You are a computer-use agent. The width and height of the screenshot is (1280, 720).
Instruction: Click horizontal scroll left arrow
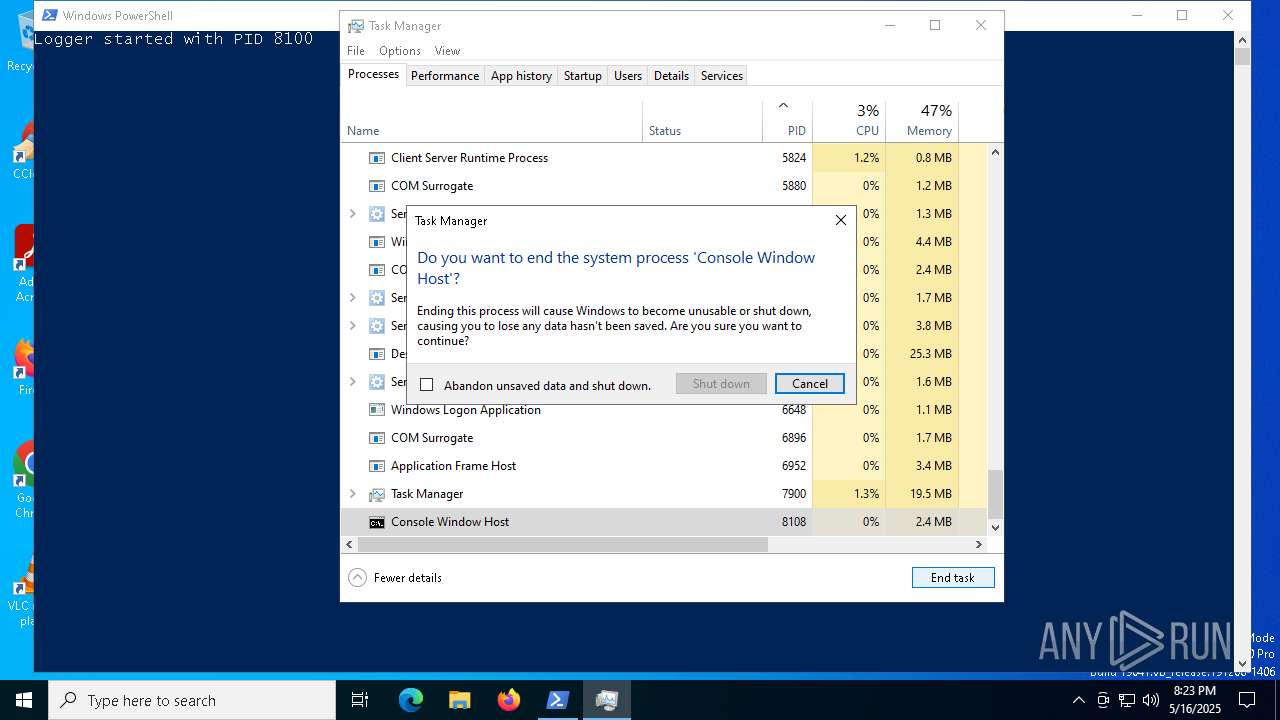[x=349, y=545]
